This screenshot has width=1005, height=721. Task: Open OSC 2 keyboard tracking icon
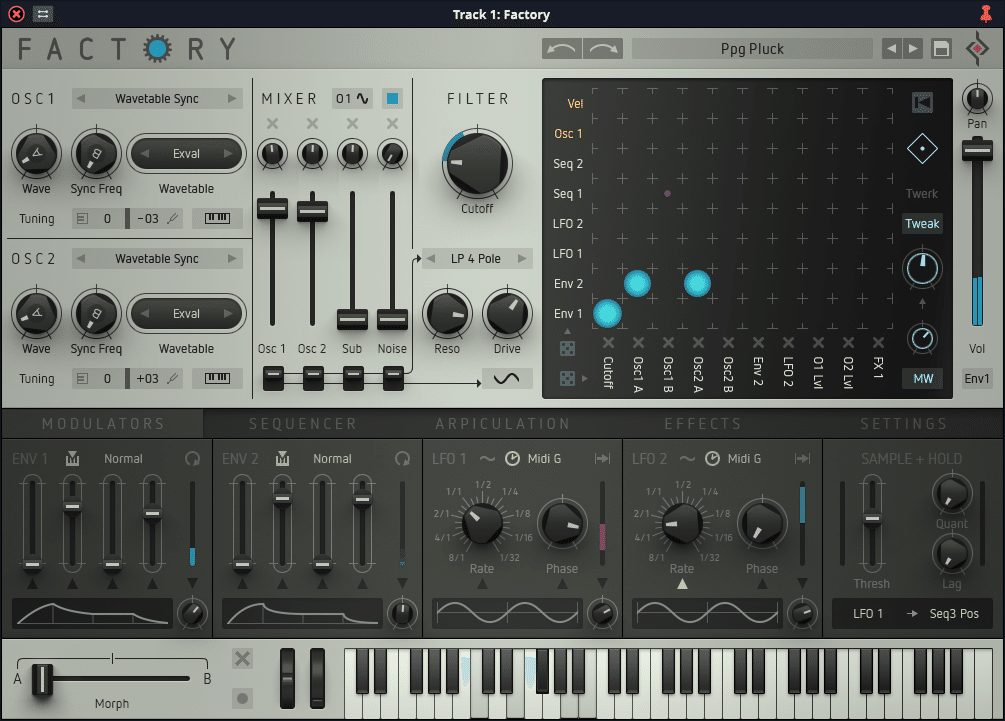tap(217, 378)
